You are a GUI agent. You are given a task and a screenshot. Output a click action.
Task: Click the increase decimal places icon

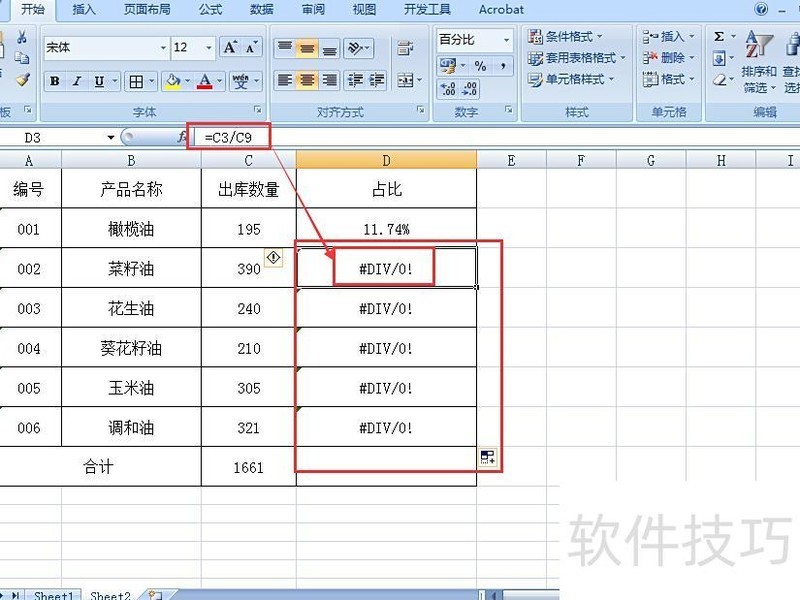point(447,87)
